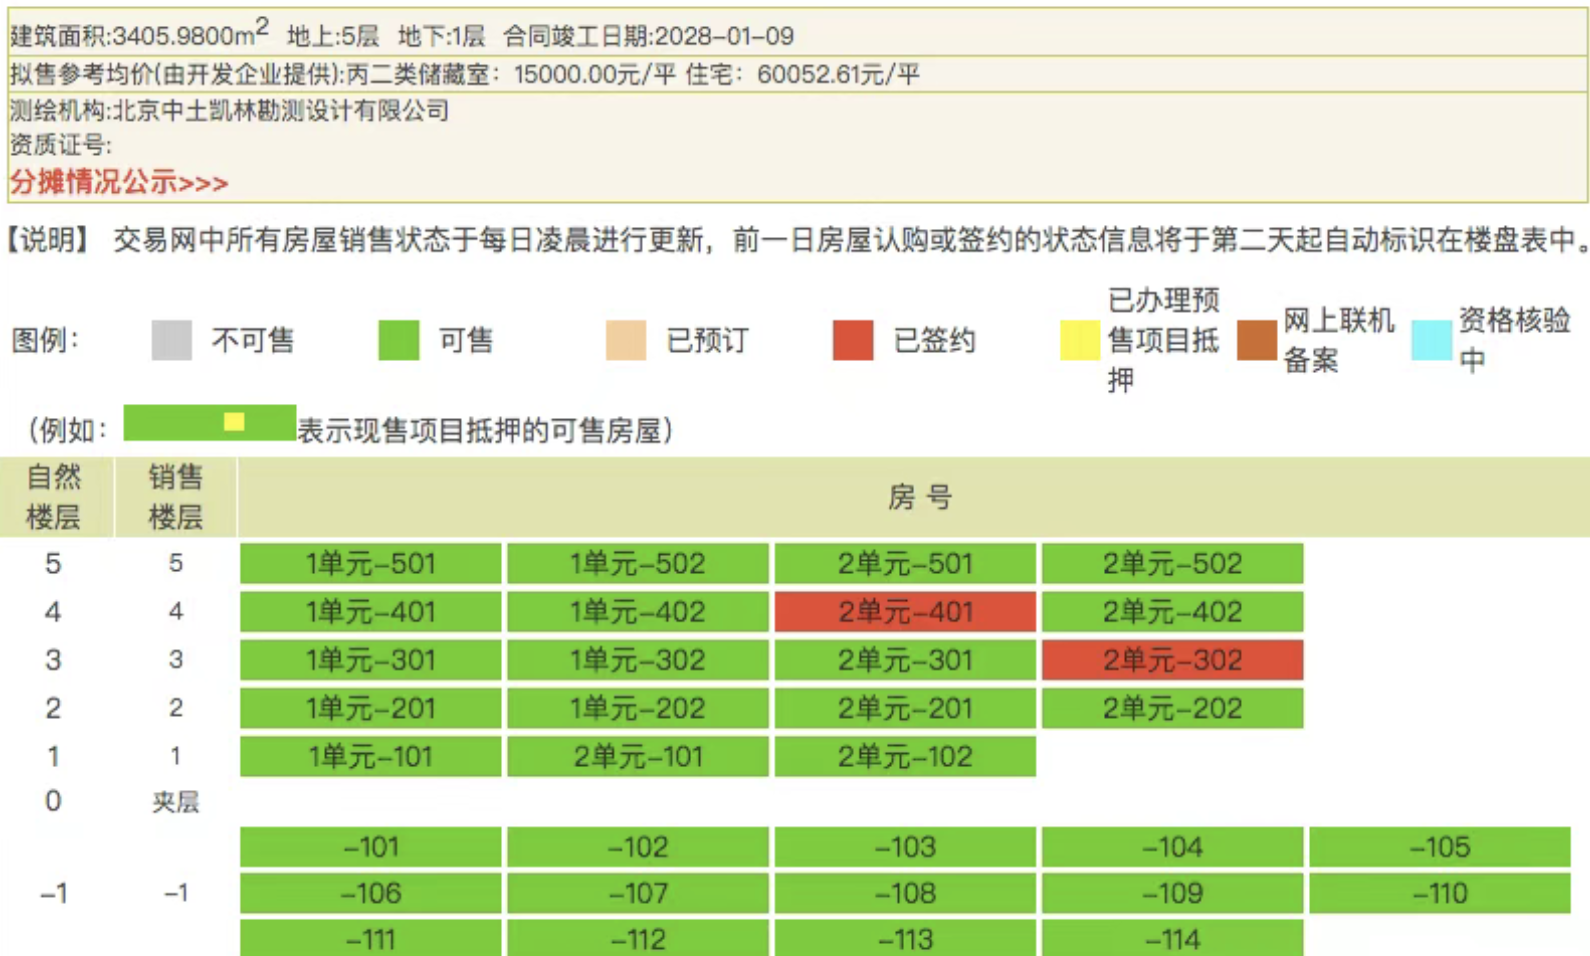Click the cyan 资格核验中 swatch
The width and height of the screenshot is (1590, 956).
(1431, 340)
